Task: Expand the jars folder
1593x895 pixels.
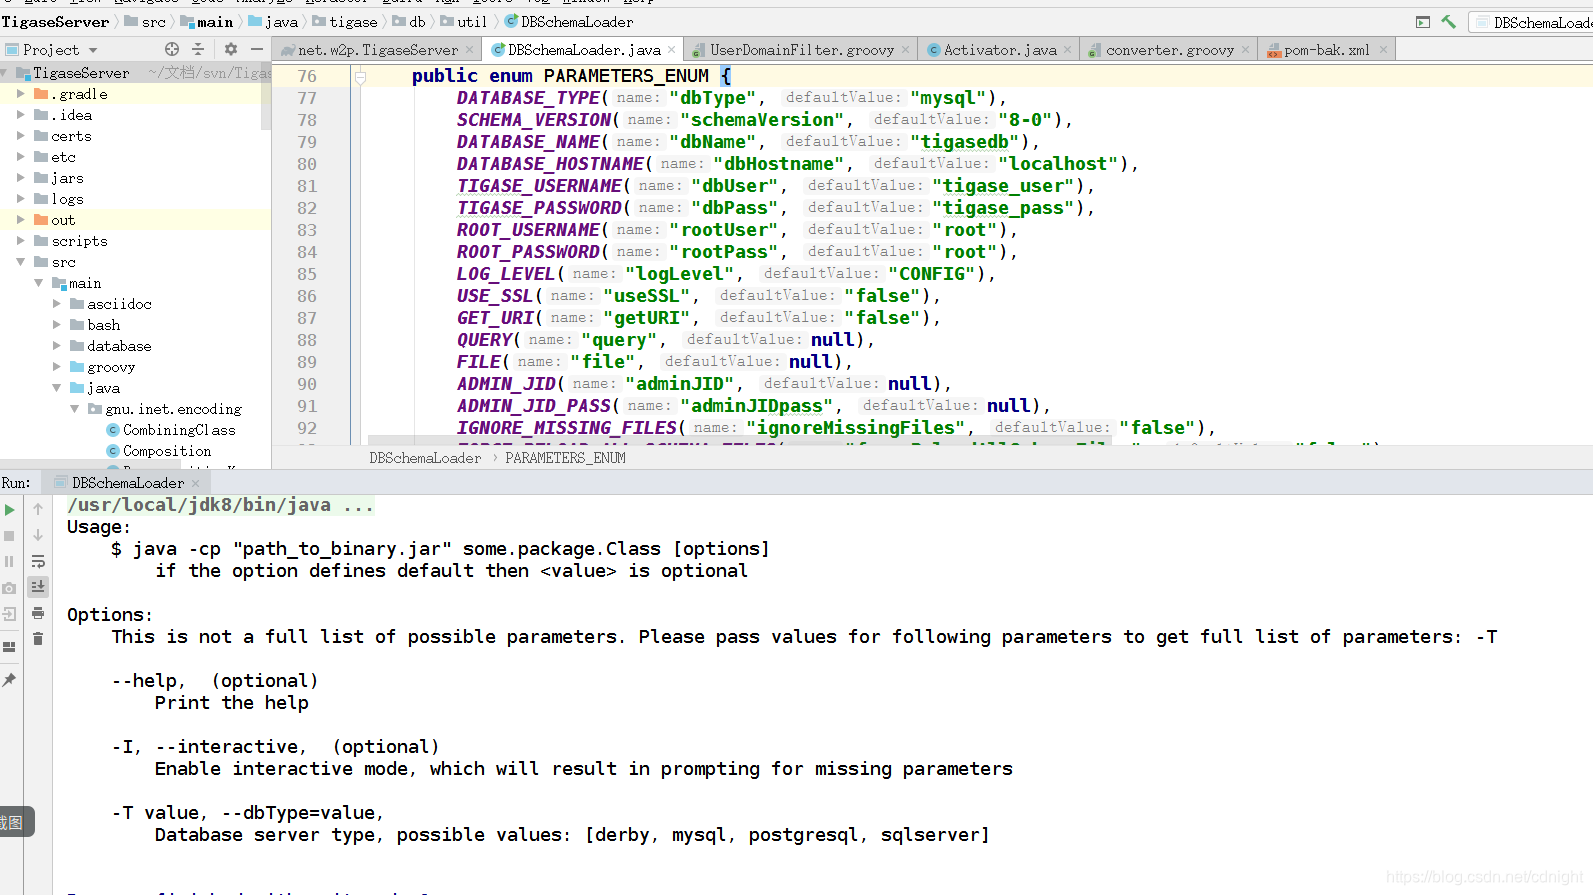Action: [21, 178]
